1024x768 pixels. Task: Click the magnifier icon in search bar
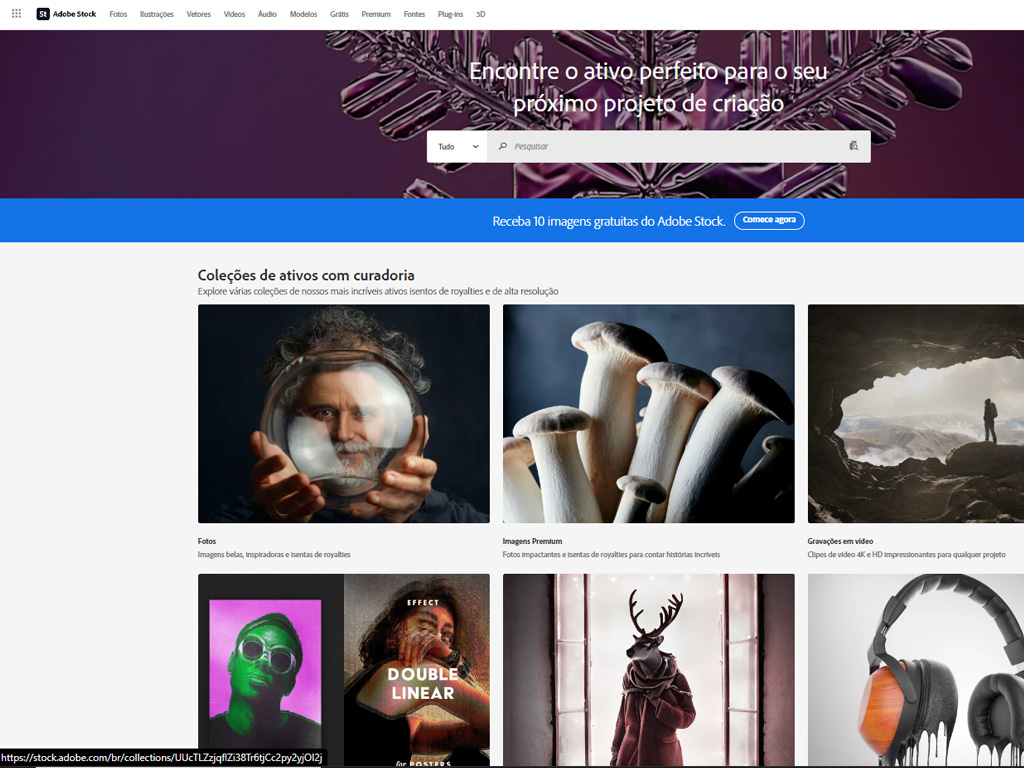[x=503, y=146]
